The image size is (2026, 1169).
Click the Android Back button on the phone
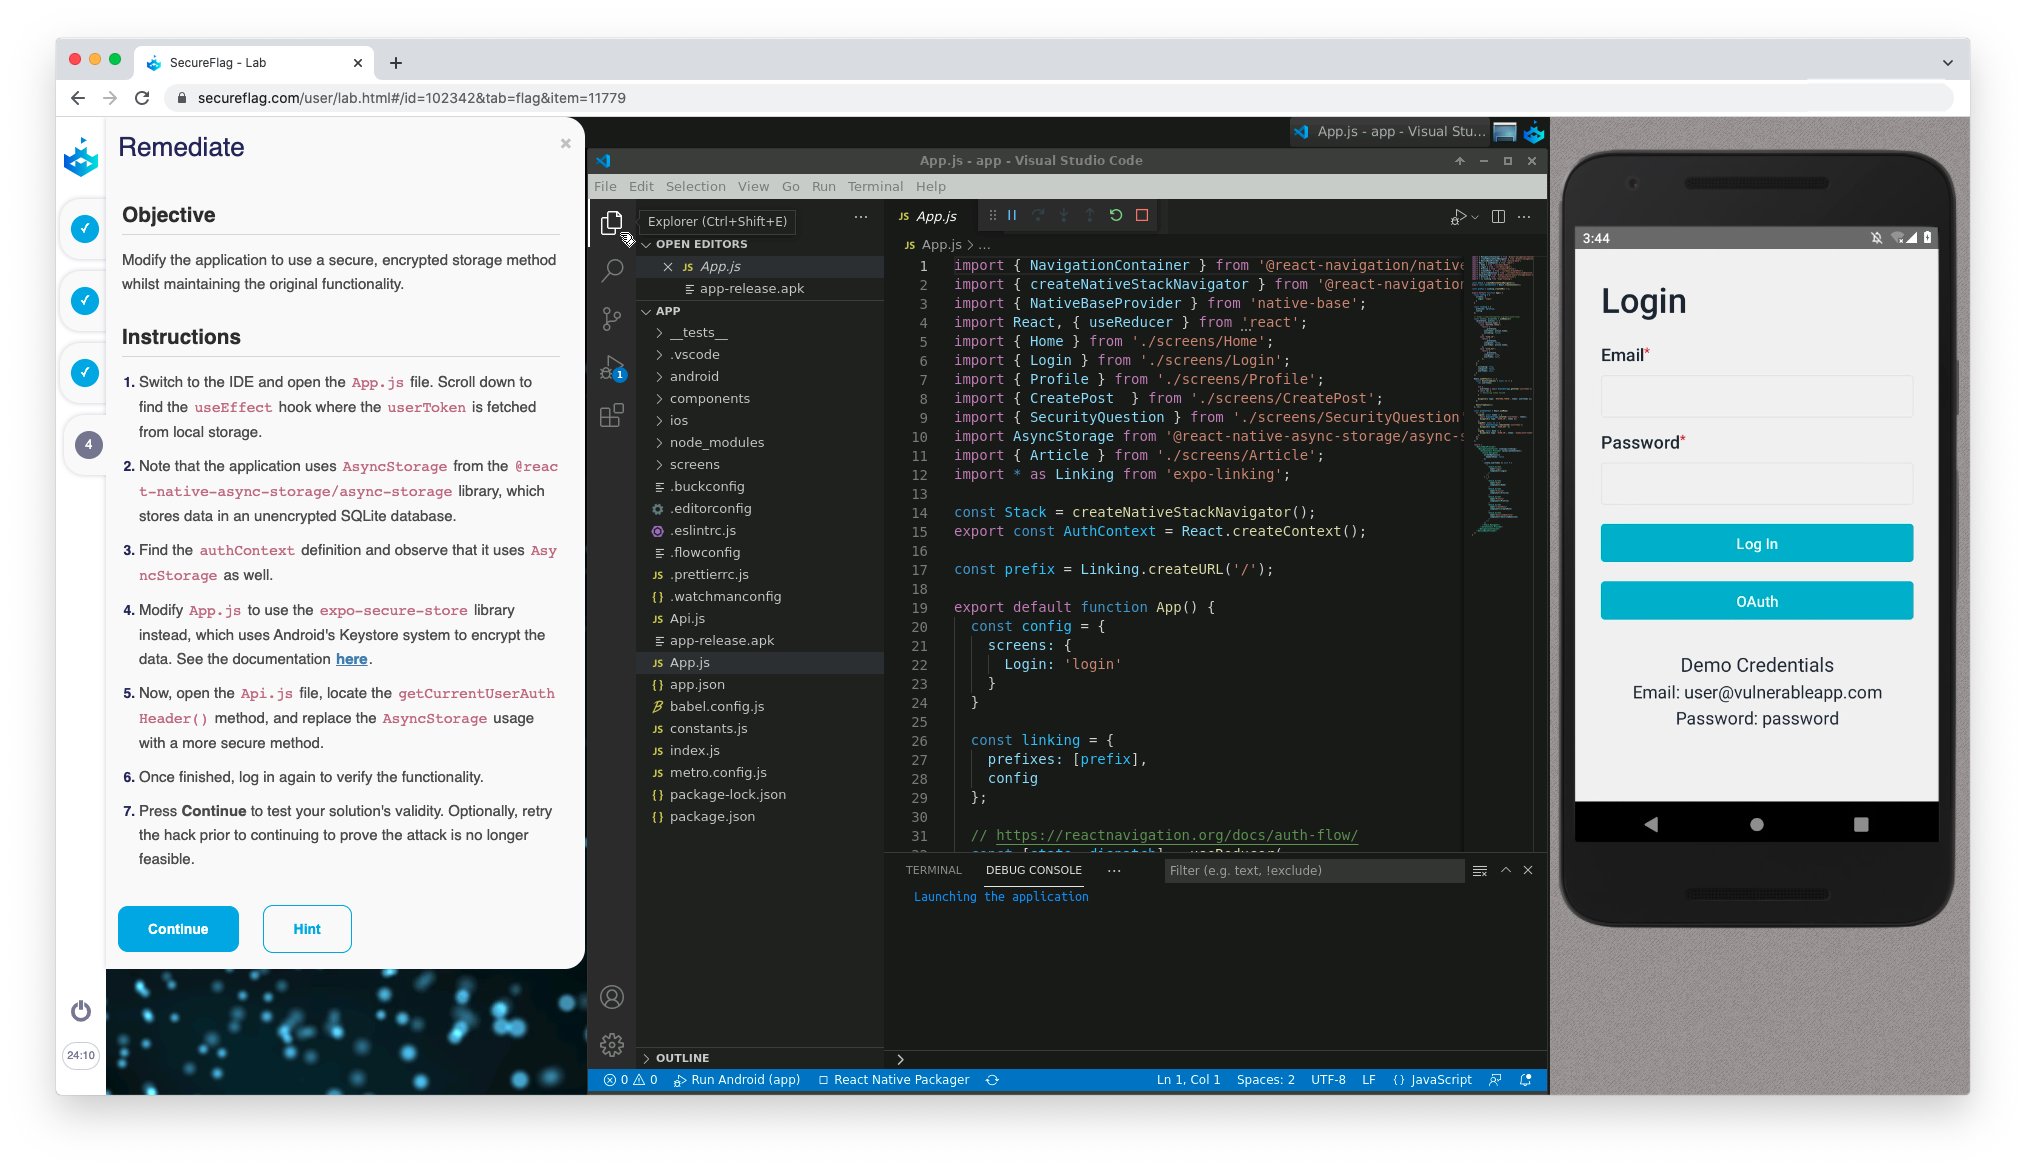1651,825
